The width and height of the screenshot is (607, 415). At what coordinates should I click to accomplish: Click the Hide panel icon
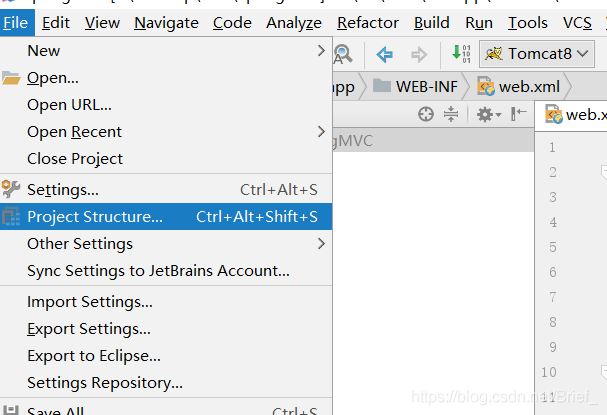click(518, 115)
